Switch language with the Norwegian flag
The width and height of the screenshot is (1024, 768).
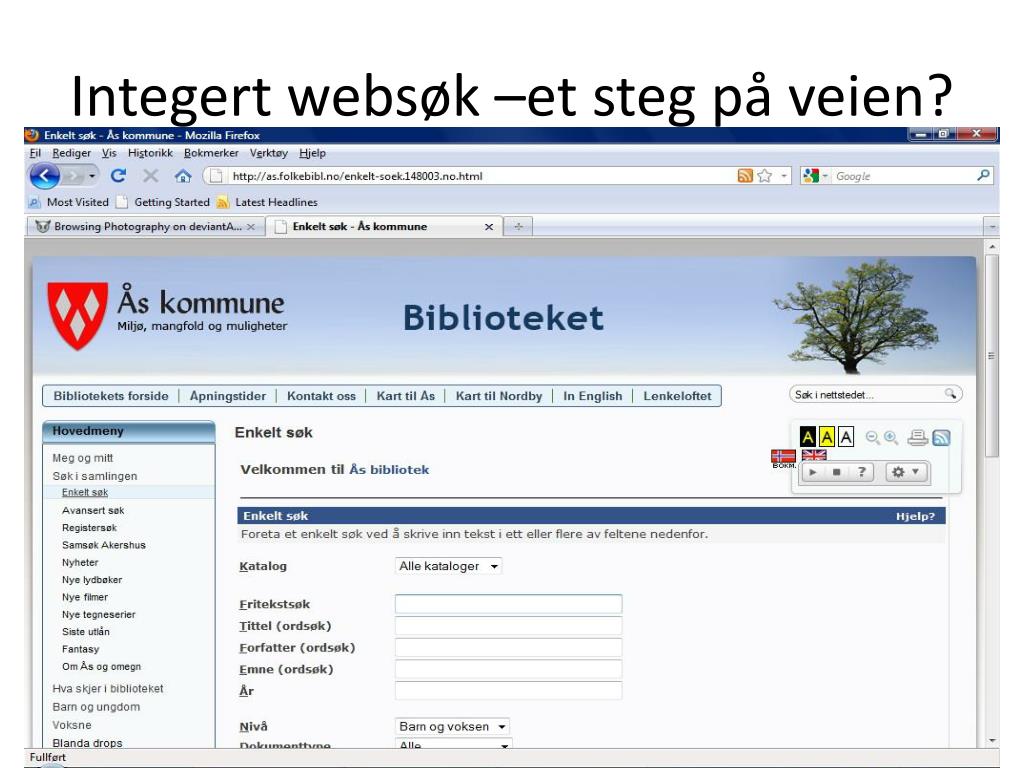point(783,456)
